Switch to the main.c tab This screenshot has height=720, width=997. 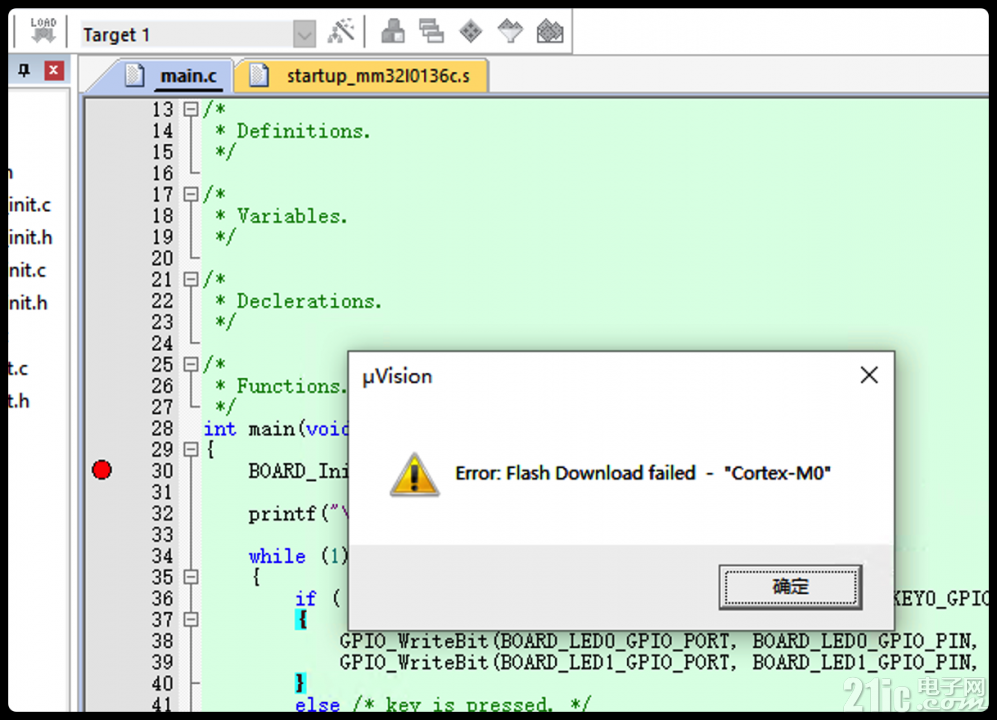click(188, 76)
